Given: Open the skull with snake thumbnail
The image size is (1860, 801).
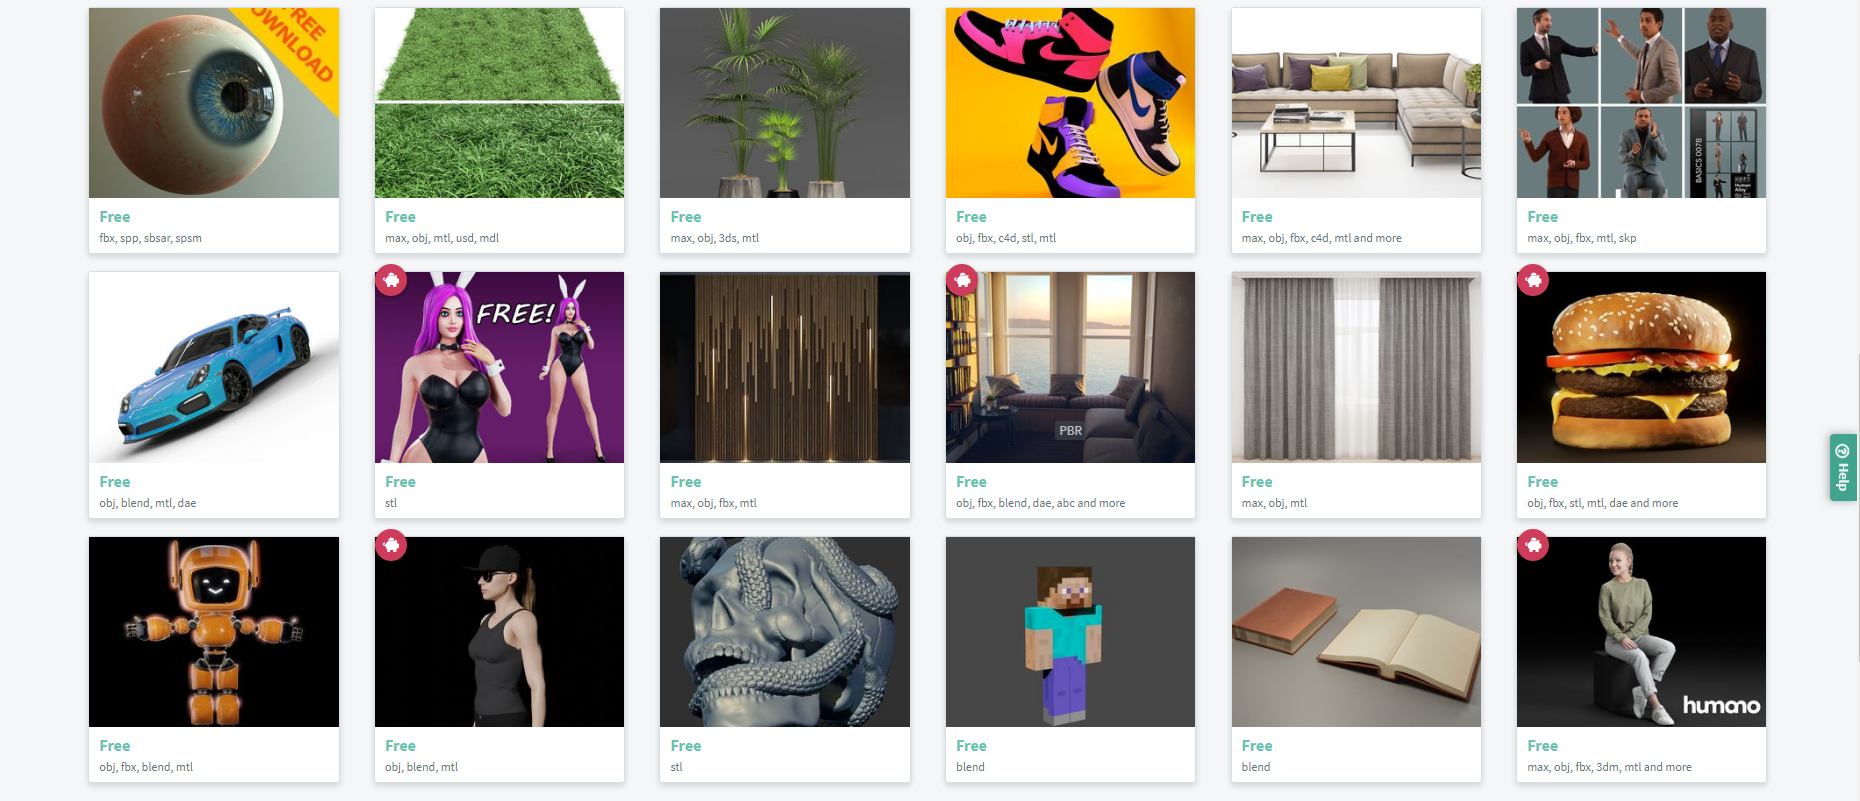Looking at the screenshot, I should point(785,632).
